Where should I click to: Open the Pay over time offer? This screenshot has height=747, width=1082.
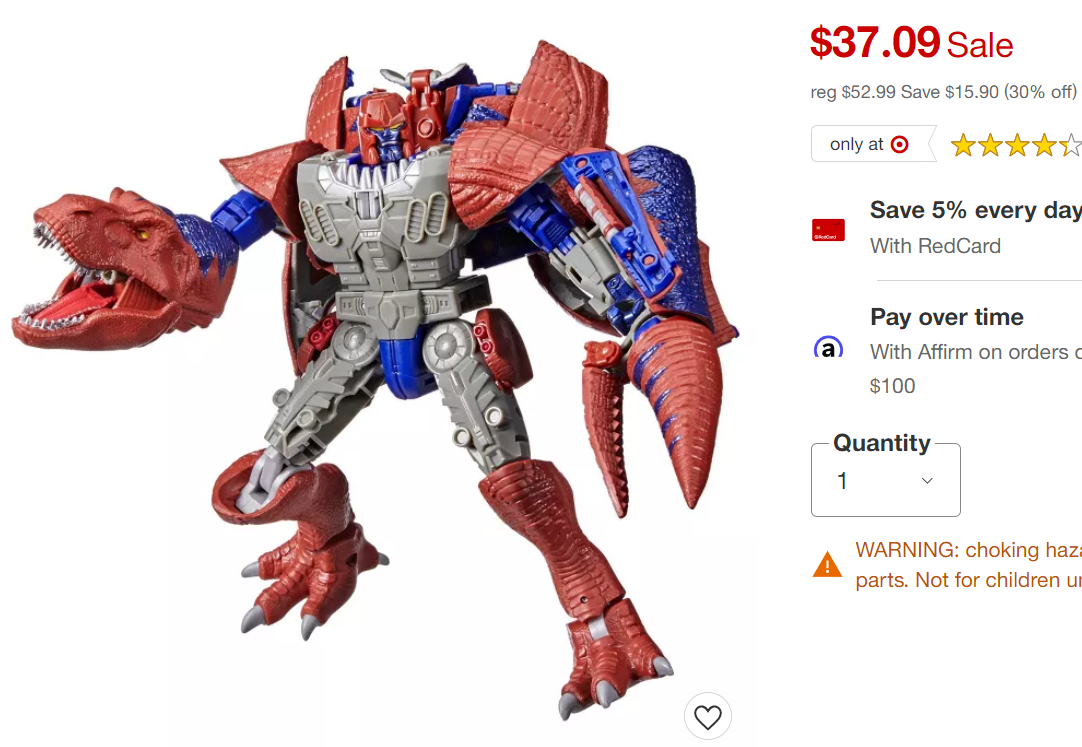point(947,317)
